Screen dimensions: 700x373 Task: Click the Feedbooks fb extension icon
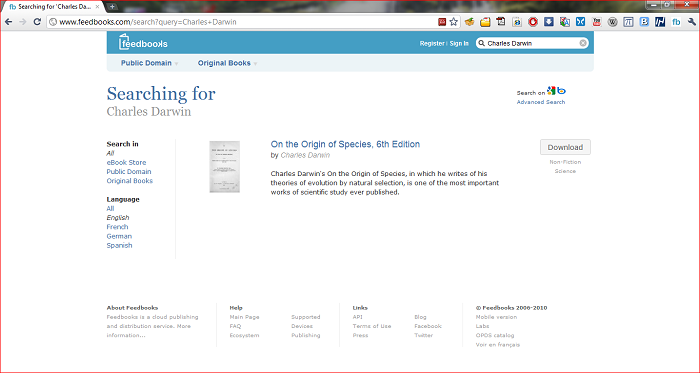(x=676, y=22)
